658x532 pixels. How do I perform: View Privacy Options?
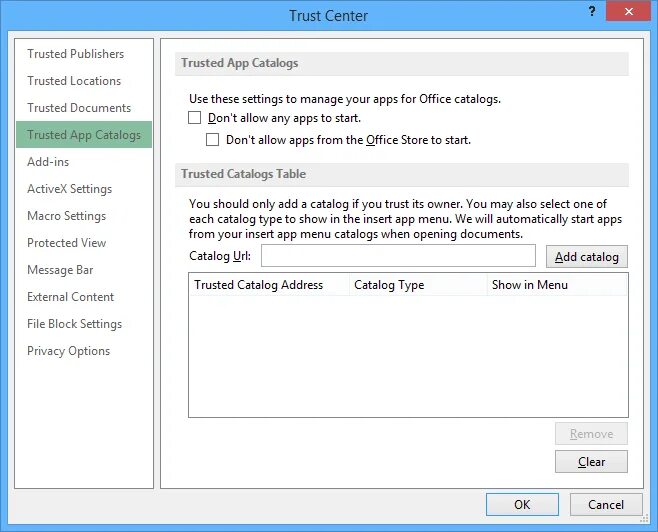(68, 351)
